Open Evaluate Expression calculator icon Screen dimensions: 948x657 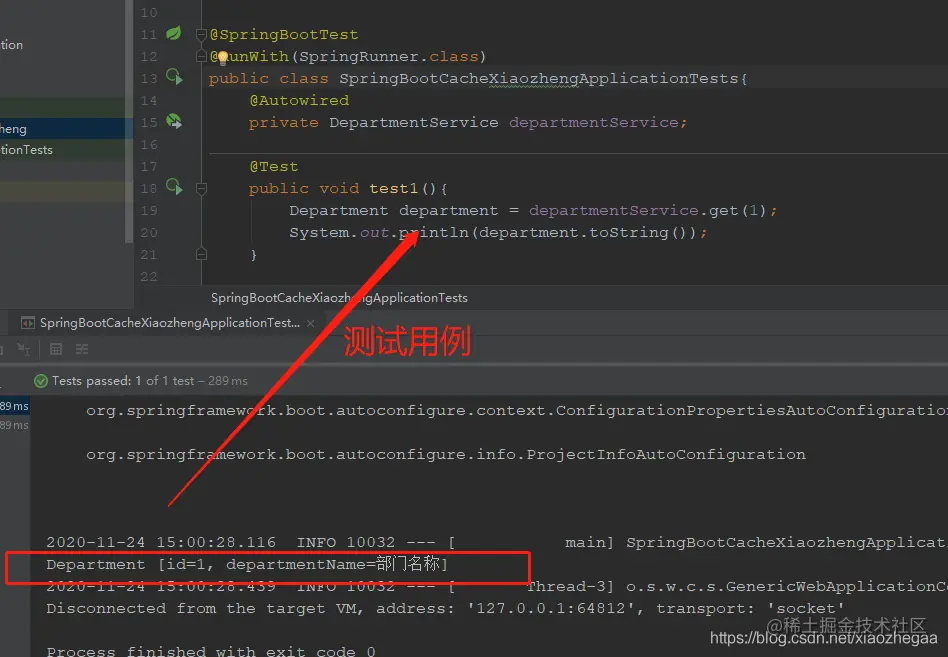tap(56, 349)
